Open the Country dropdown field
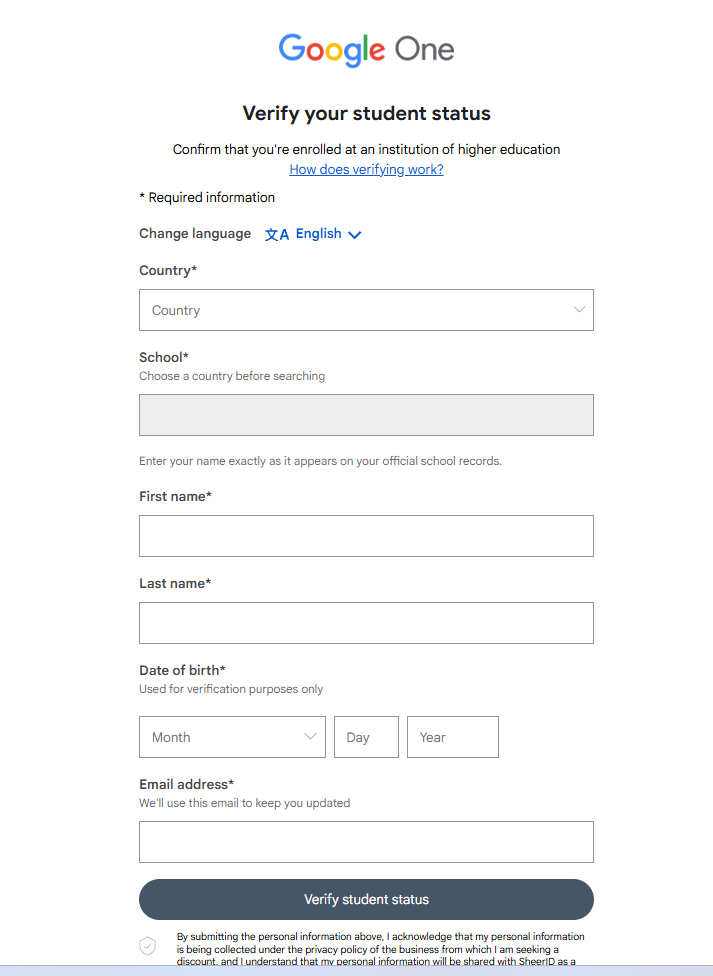713x976 pixels. pos(366,310)
